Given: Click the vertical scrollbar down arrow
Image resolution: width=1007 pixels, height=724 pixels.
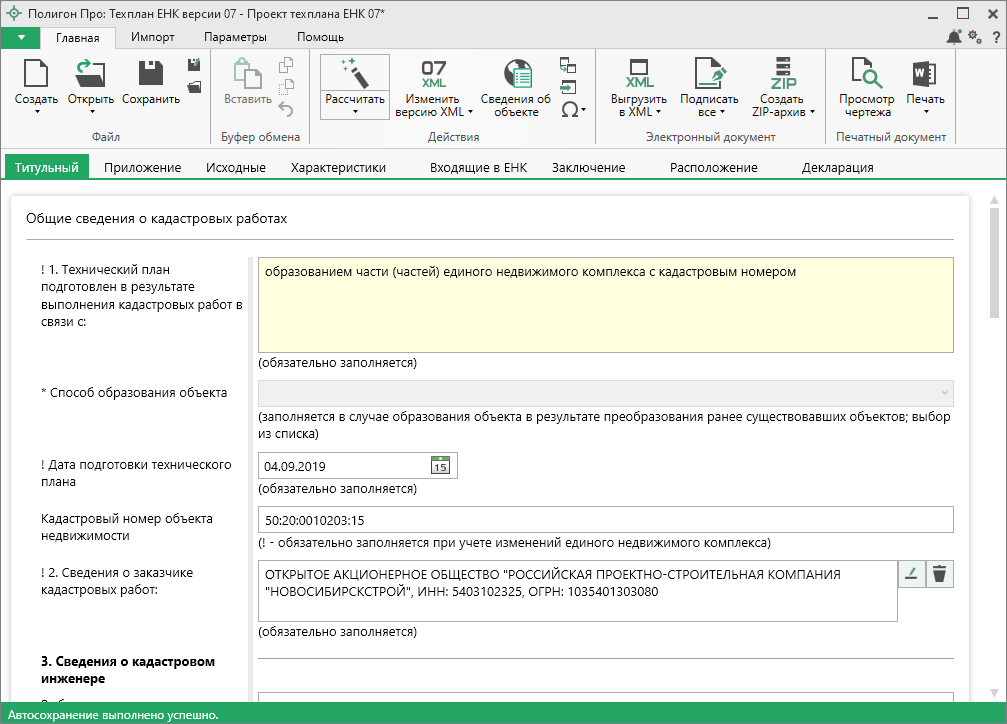Looking at the screenshot, I should point(994,693).
